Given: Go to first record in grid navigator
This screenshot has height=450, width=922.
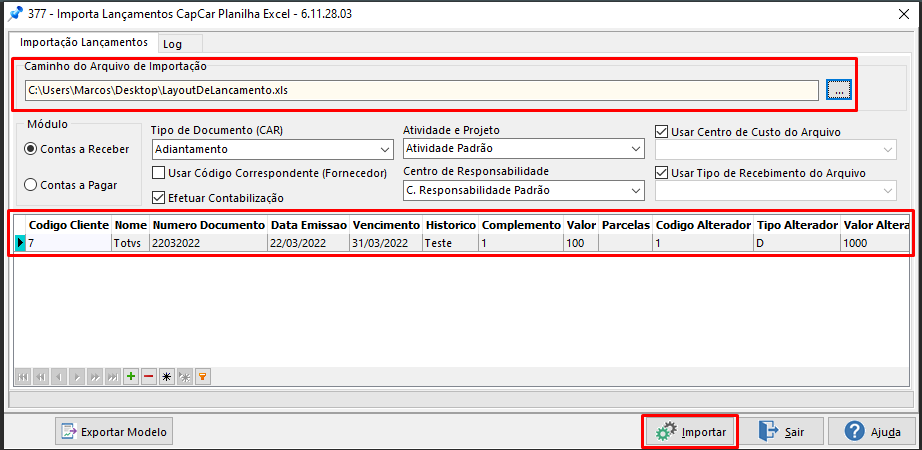Looking at the screenshot, I should [23, 377].
